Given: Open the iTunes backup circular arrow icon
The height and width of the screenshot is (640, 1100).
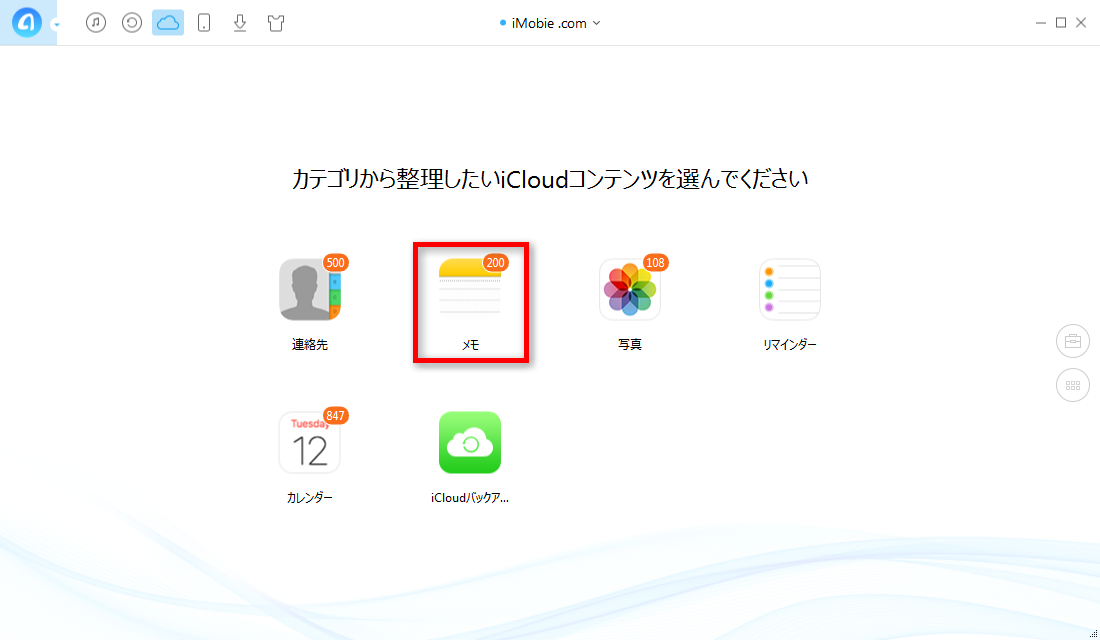Looking at the screenshot, I should click(x=132, y=22).
